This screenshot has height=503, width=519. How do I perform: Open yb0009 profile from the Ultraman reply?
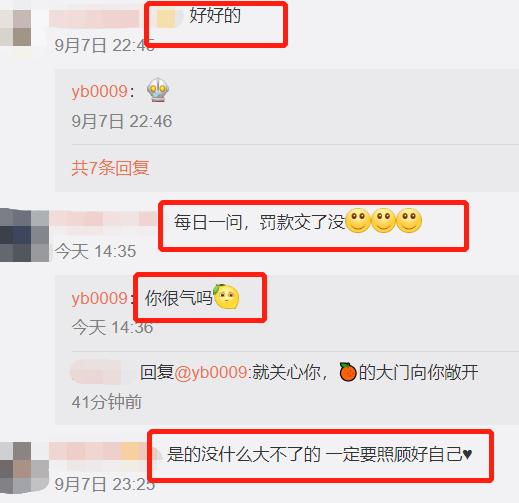pos(99,91)
